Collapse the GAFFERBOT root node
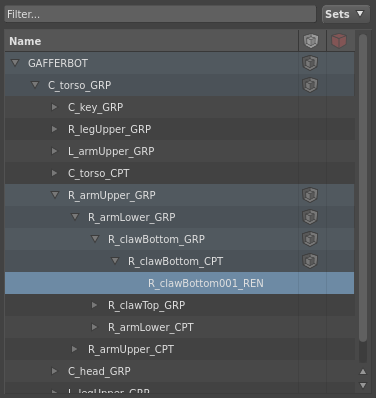This screenshot has height=398, width=376. pyautogui.click(x=15, y=63)
